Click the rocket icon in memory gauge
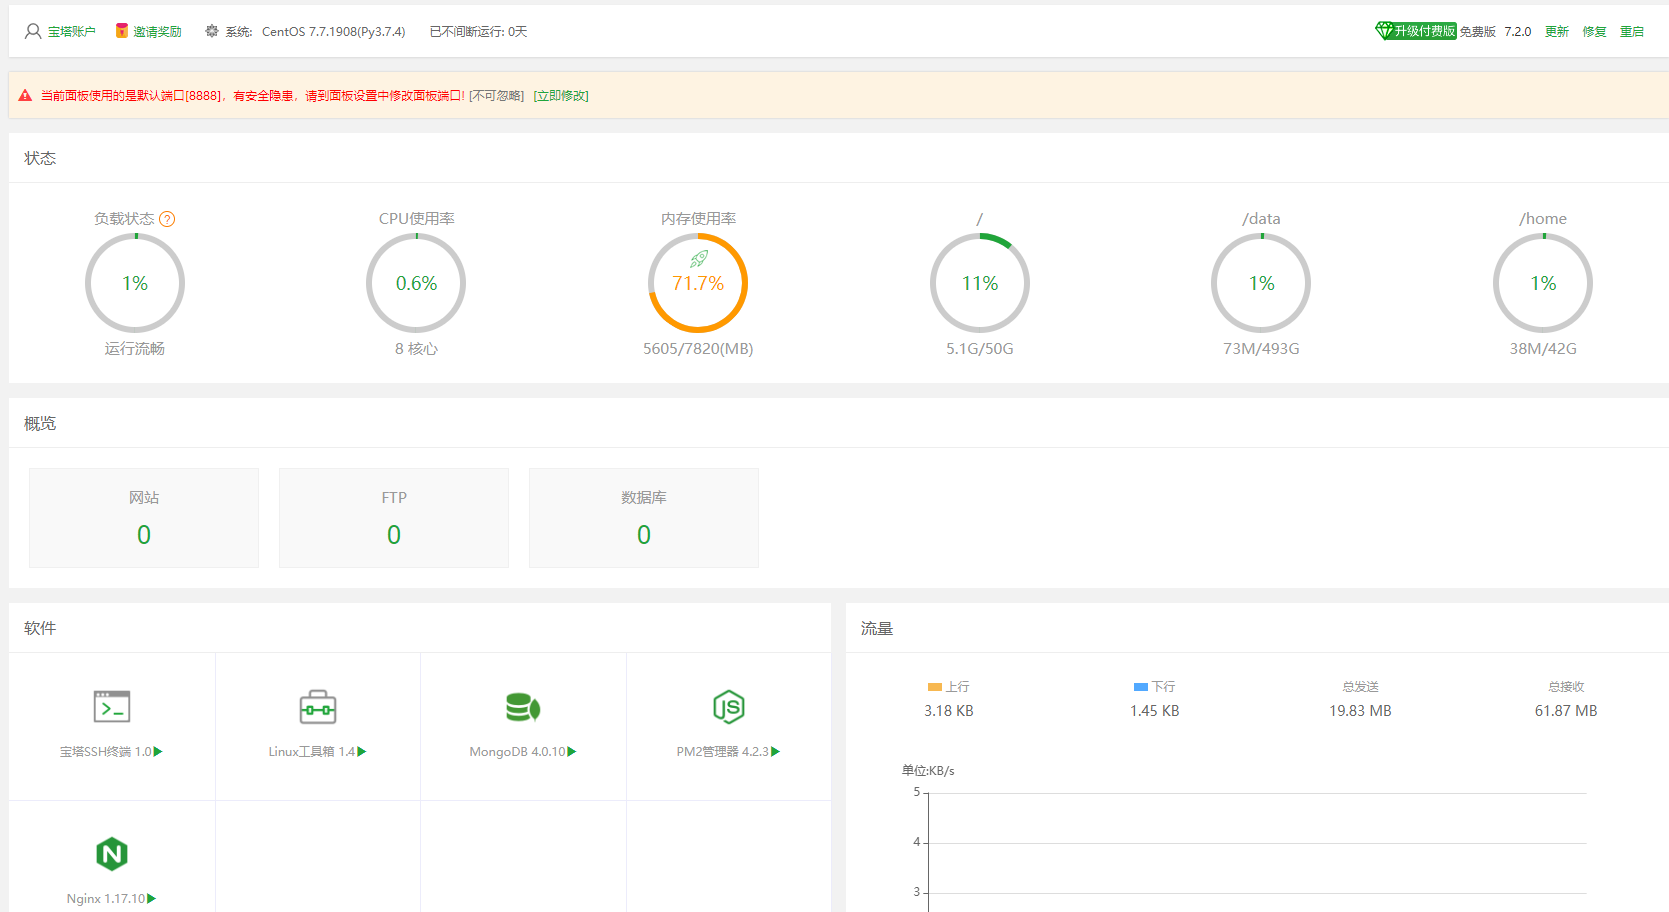The height and width of the screenshot is (912, 1669). coord(699,259)
